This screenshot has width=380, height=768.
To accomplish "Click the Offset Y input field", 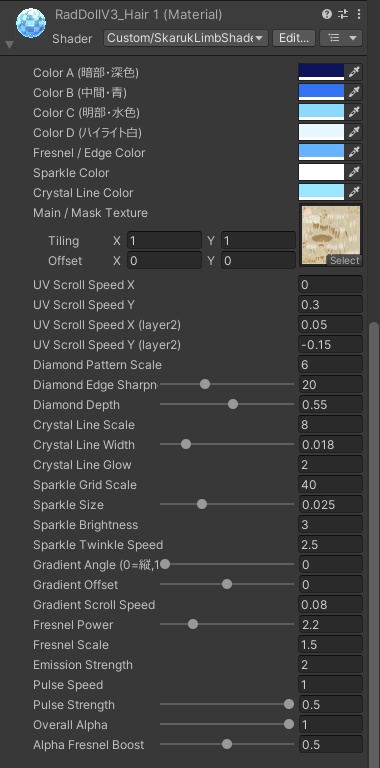I will coord(258,261).
